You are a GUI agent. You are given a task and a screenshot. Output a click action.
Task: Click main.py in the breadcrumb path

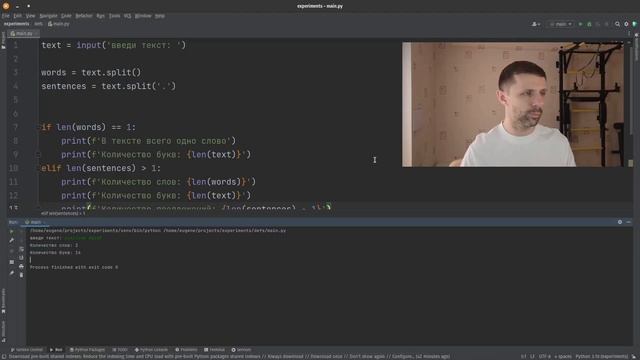click(x=59, y=24)
